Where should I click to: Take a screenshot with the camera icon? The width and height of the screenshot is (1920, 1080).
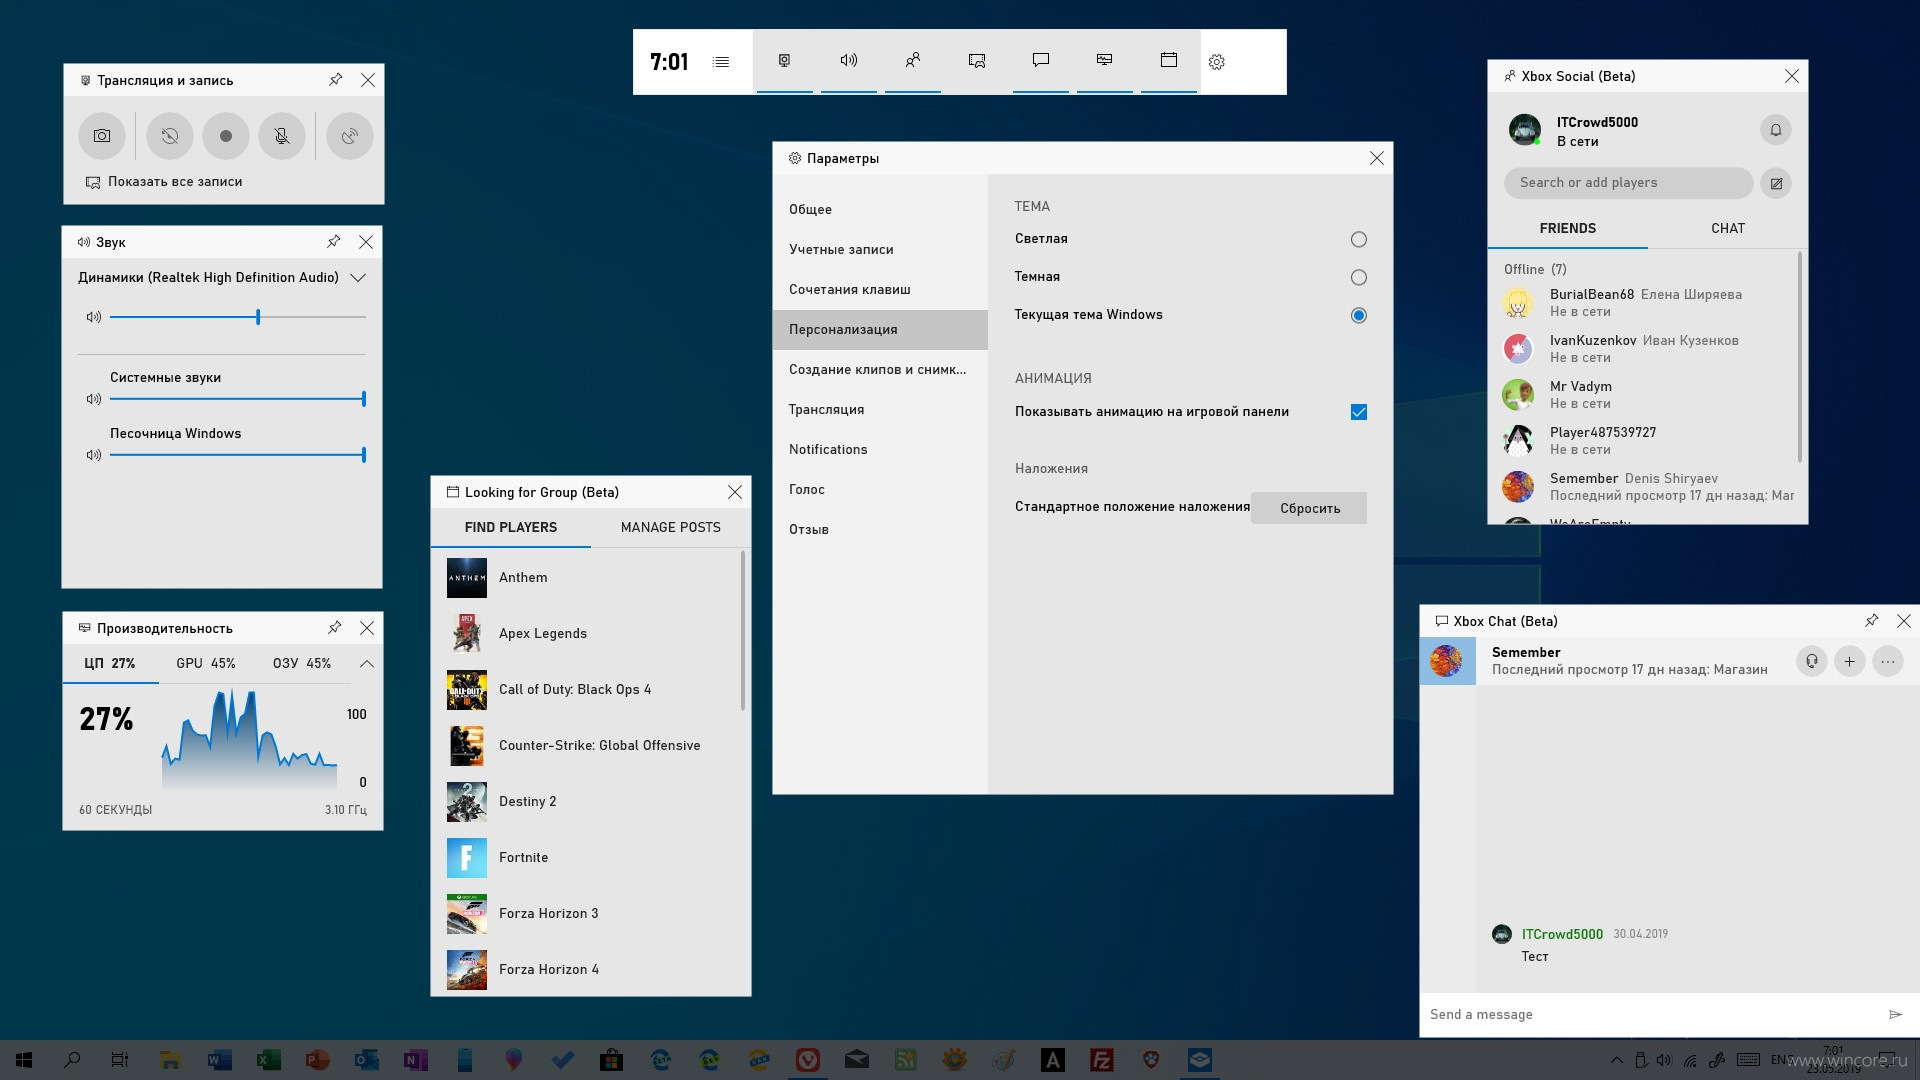[102, 136]
